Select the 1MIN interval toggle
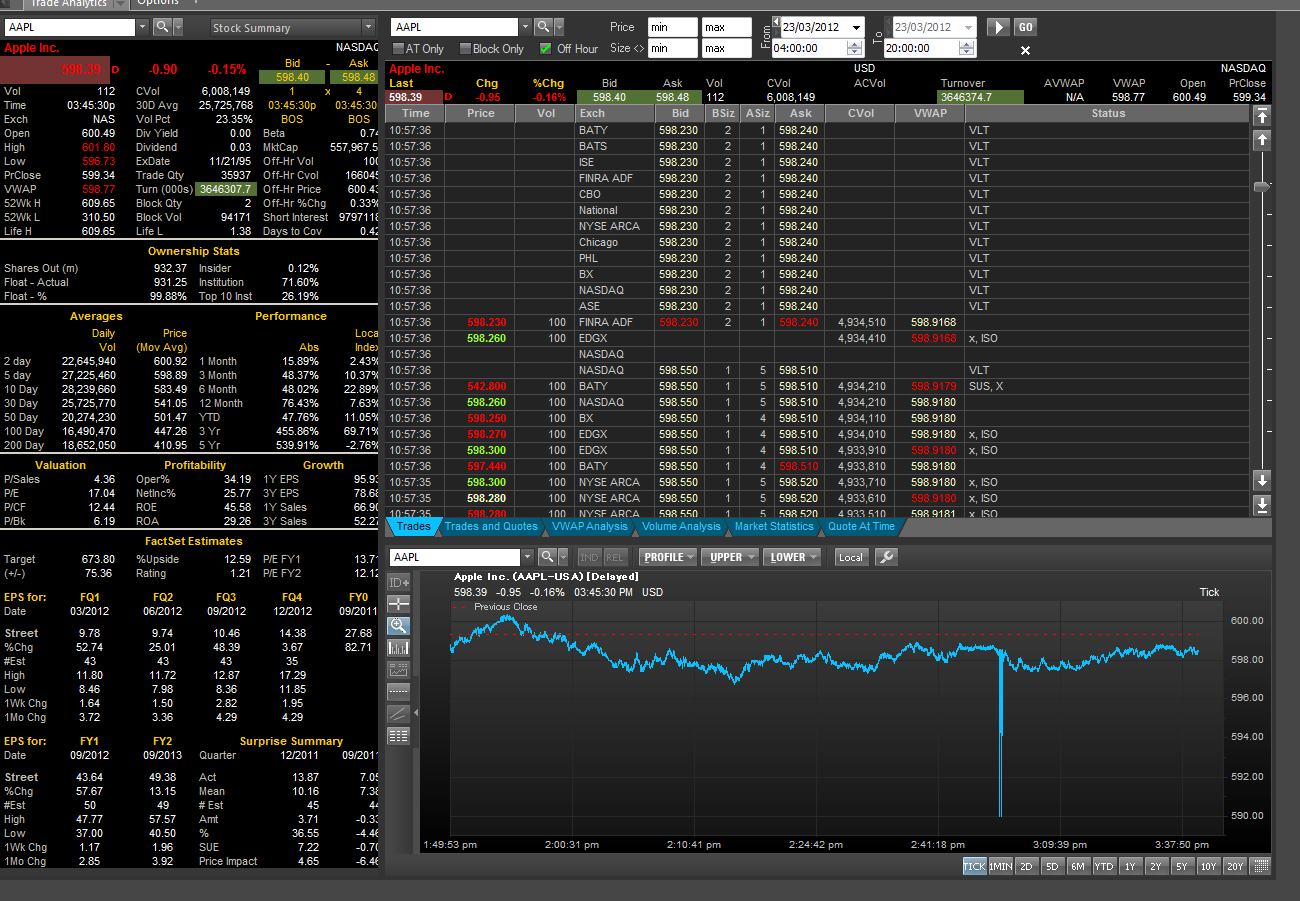 coord(1000,867)
